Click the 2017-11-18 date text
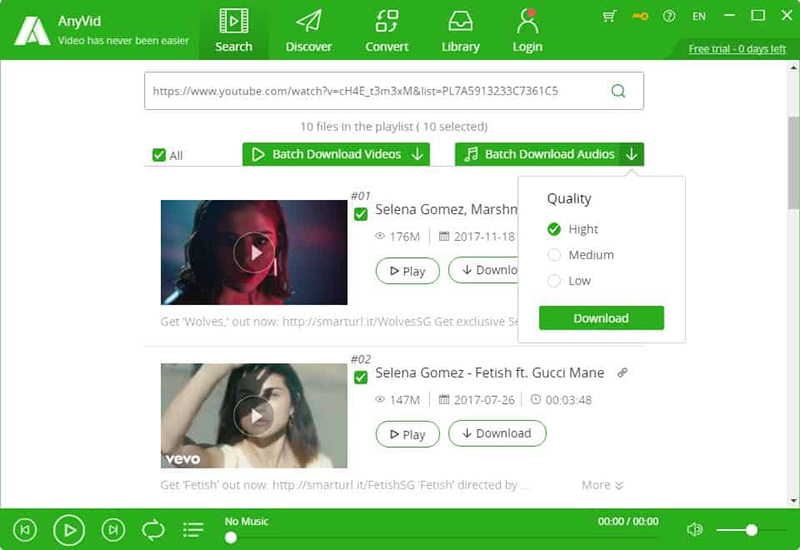 [x=484, y=237]
